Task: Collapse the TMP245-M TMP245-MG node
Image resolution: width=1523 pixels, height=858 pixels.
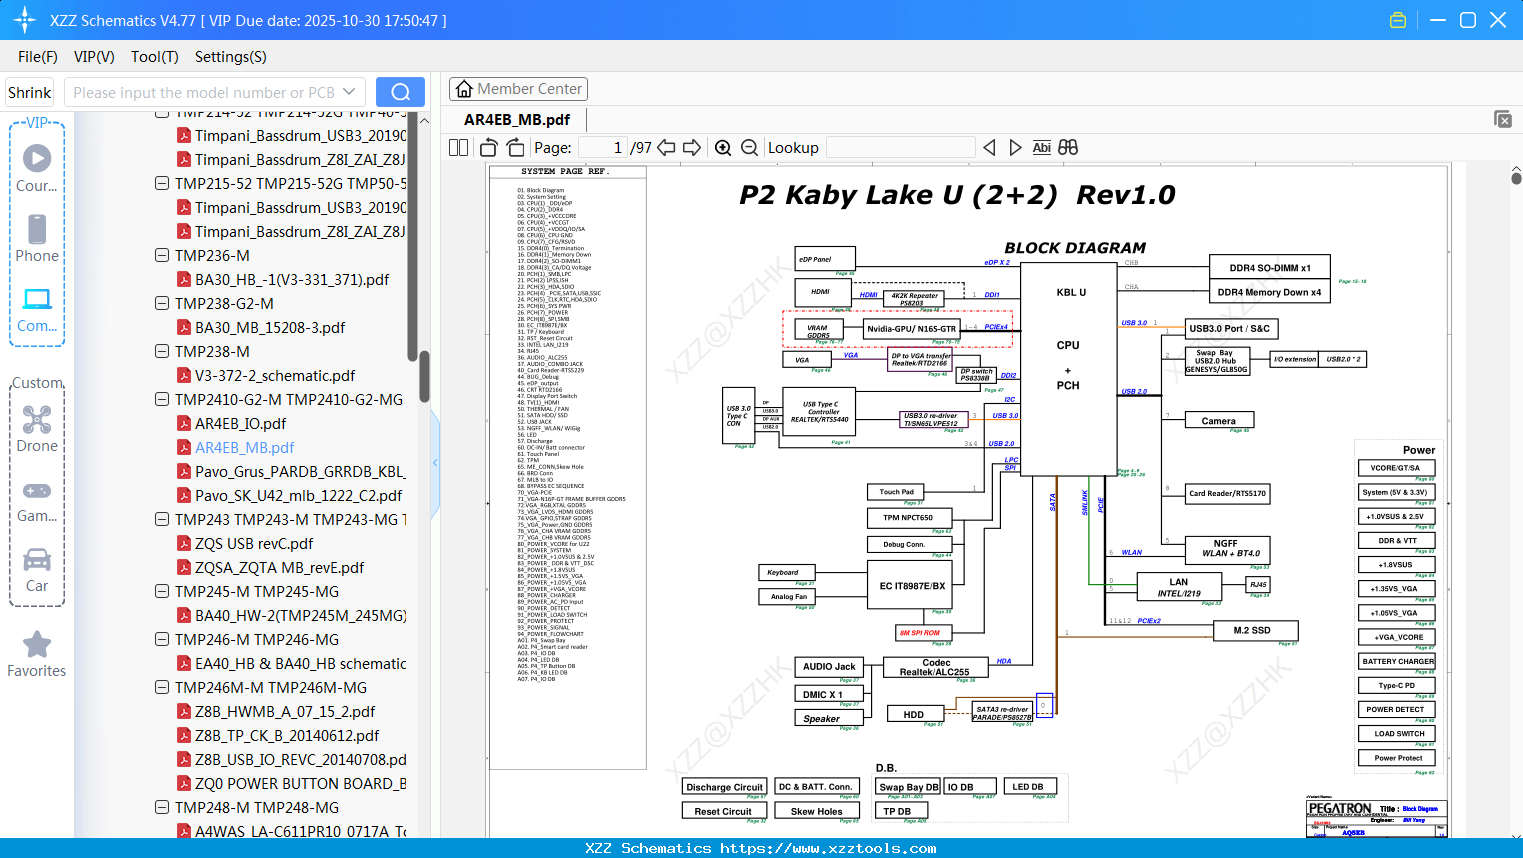Action: tap(162, 592)
